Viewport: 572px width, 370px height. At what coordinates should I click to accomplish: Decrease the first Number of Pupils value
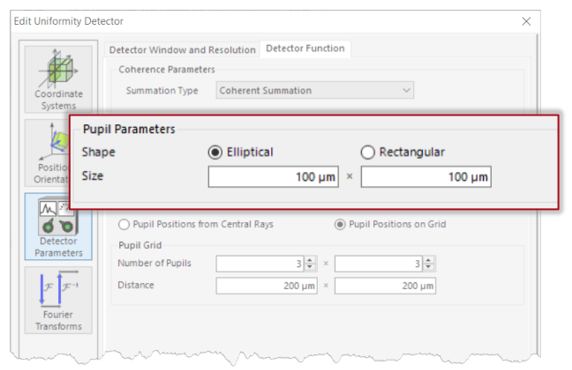pyautogui.click(x=310, y=267)
